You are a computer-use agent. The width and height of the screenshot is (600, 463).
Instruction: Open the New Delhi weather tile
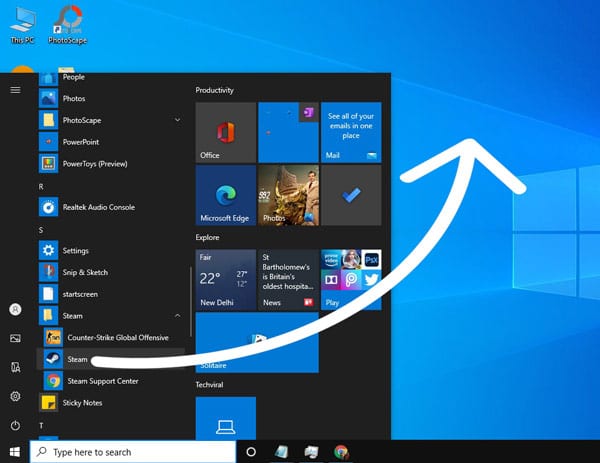pos(226,280)
